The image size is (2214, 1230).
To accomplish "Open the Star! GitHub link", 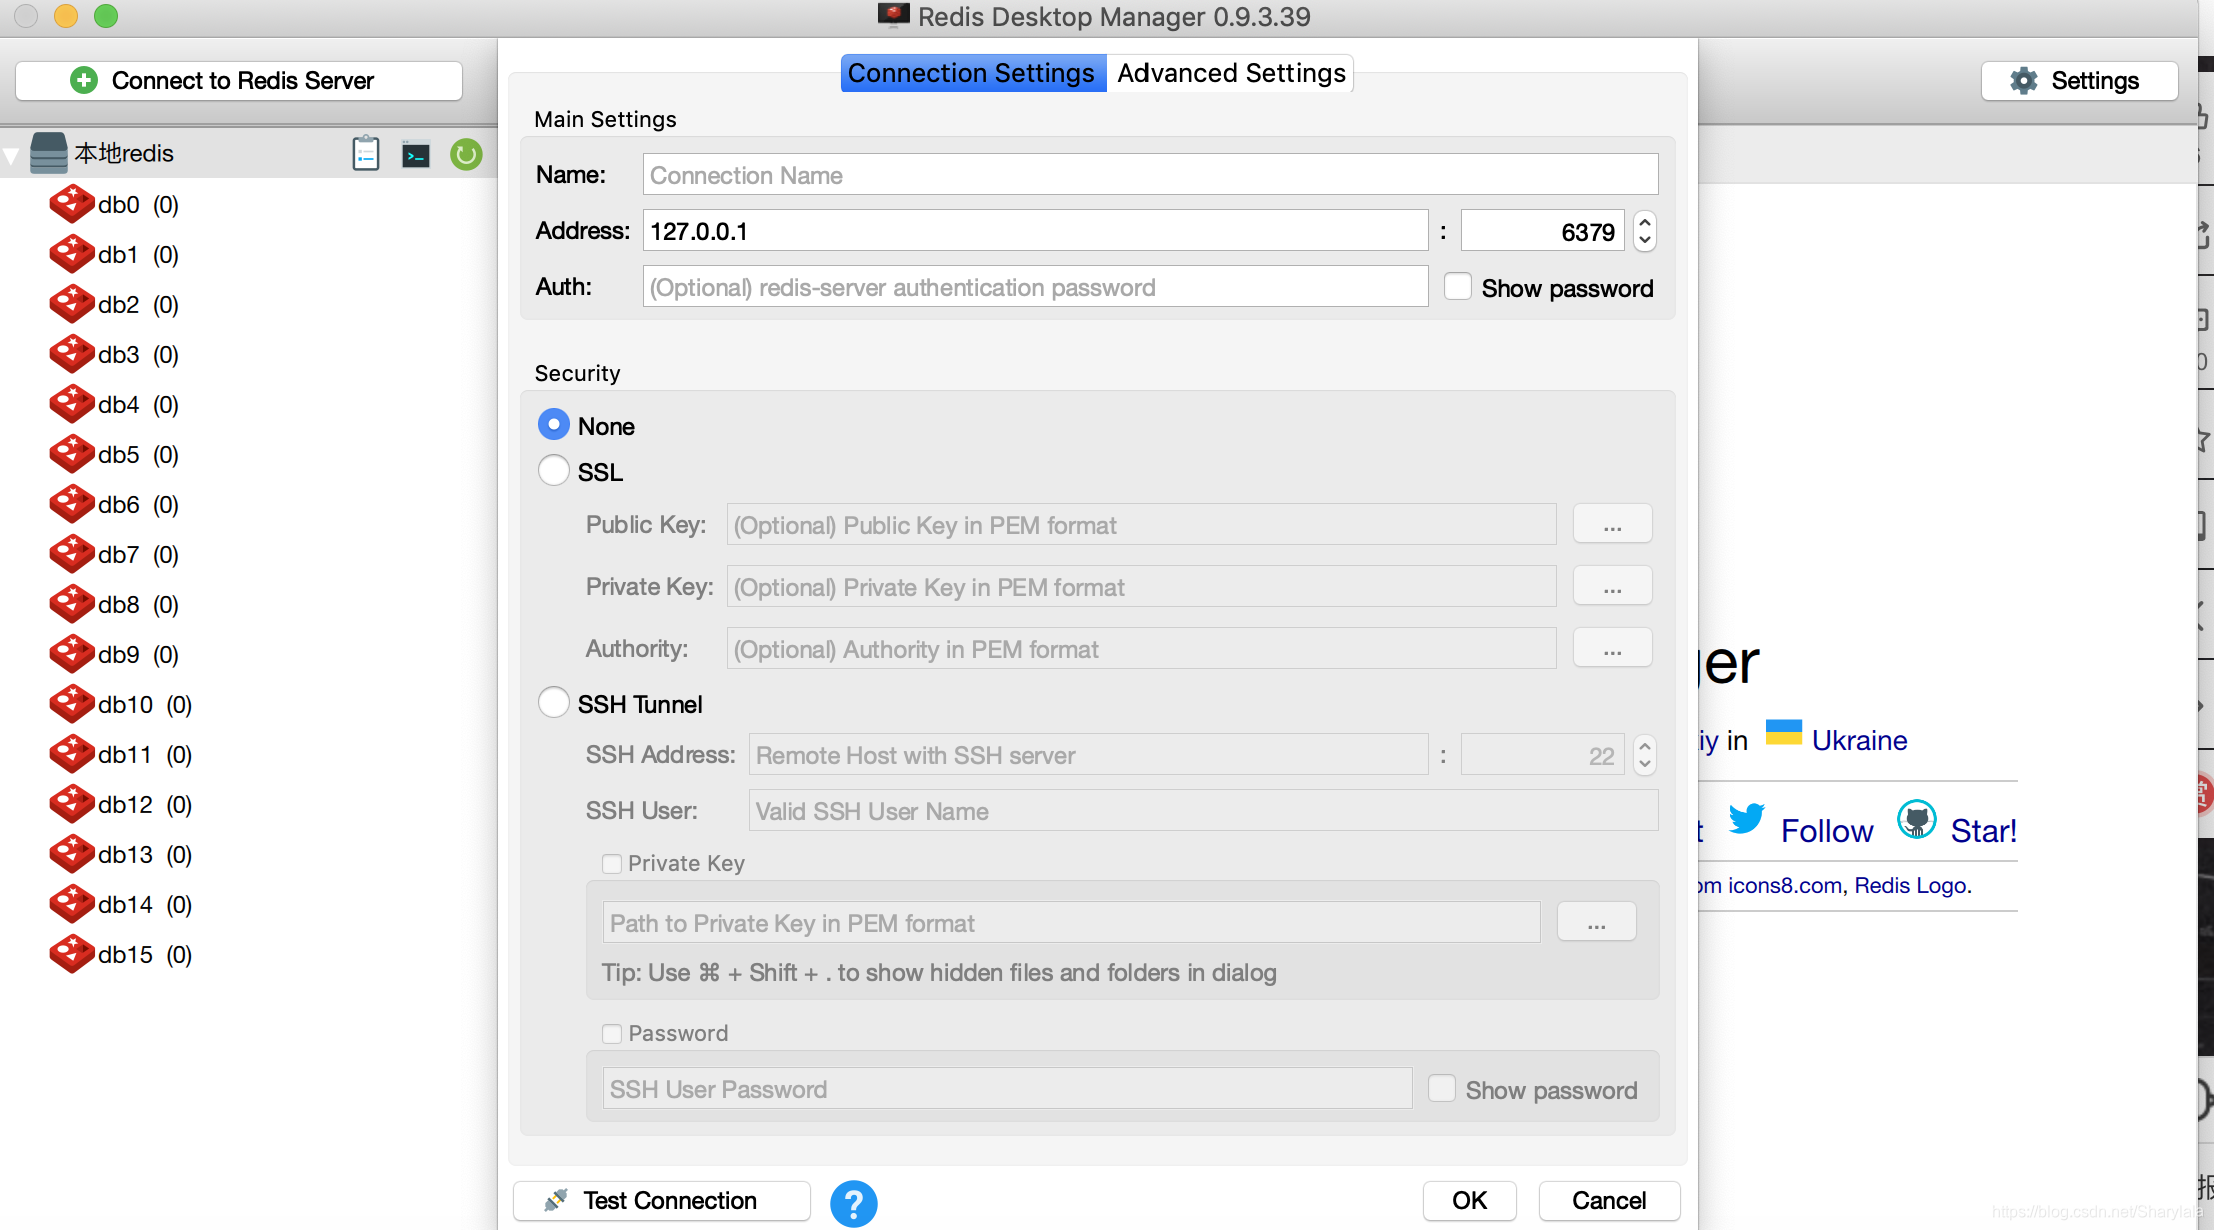I will (x=1984, y=831).
